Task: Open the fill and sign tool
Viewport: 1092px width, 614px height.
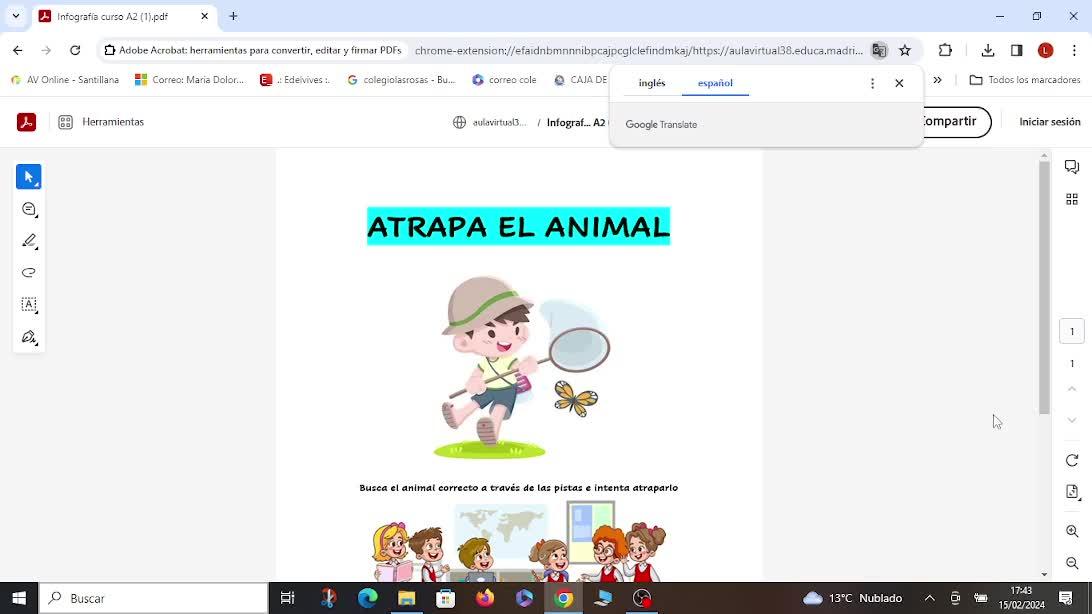Action: (x=29, y=338)
